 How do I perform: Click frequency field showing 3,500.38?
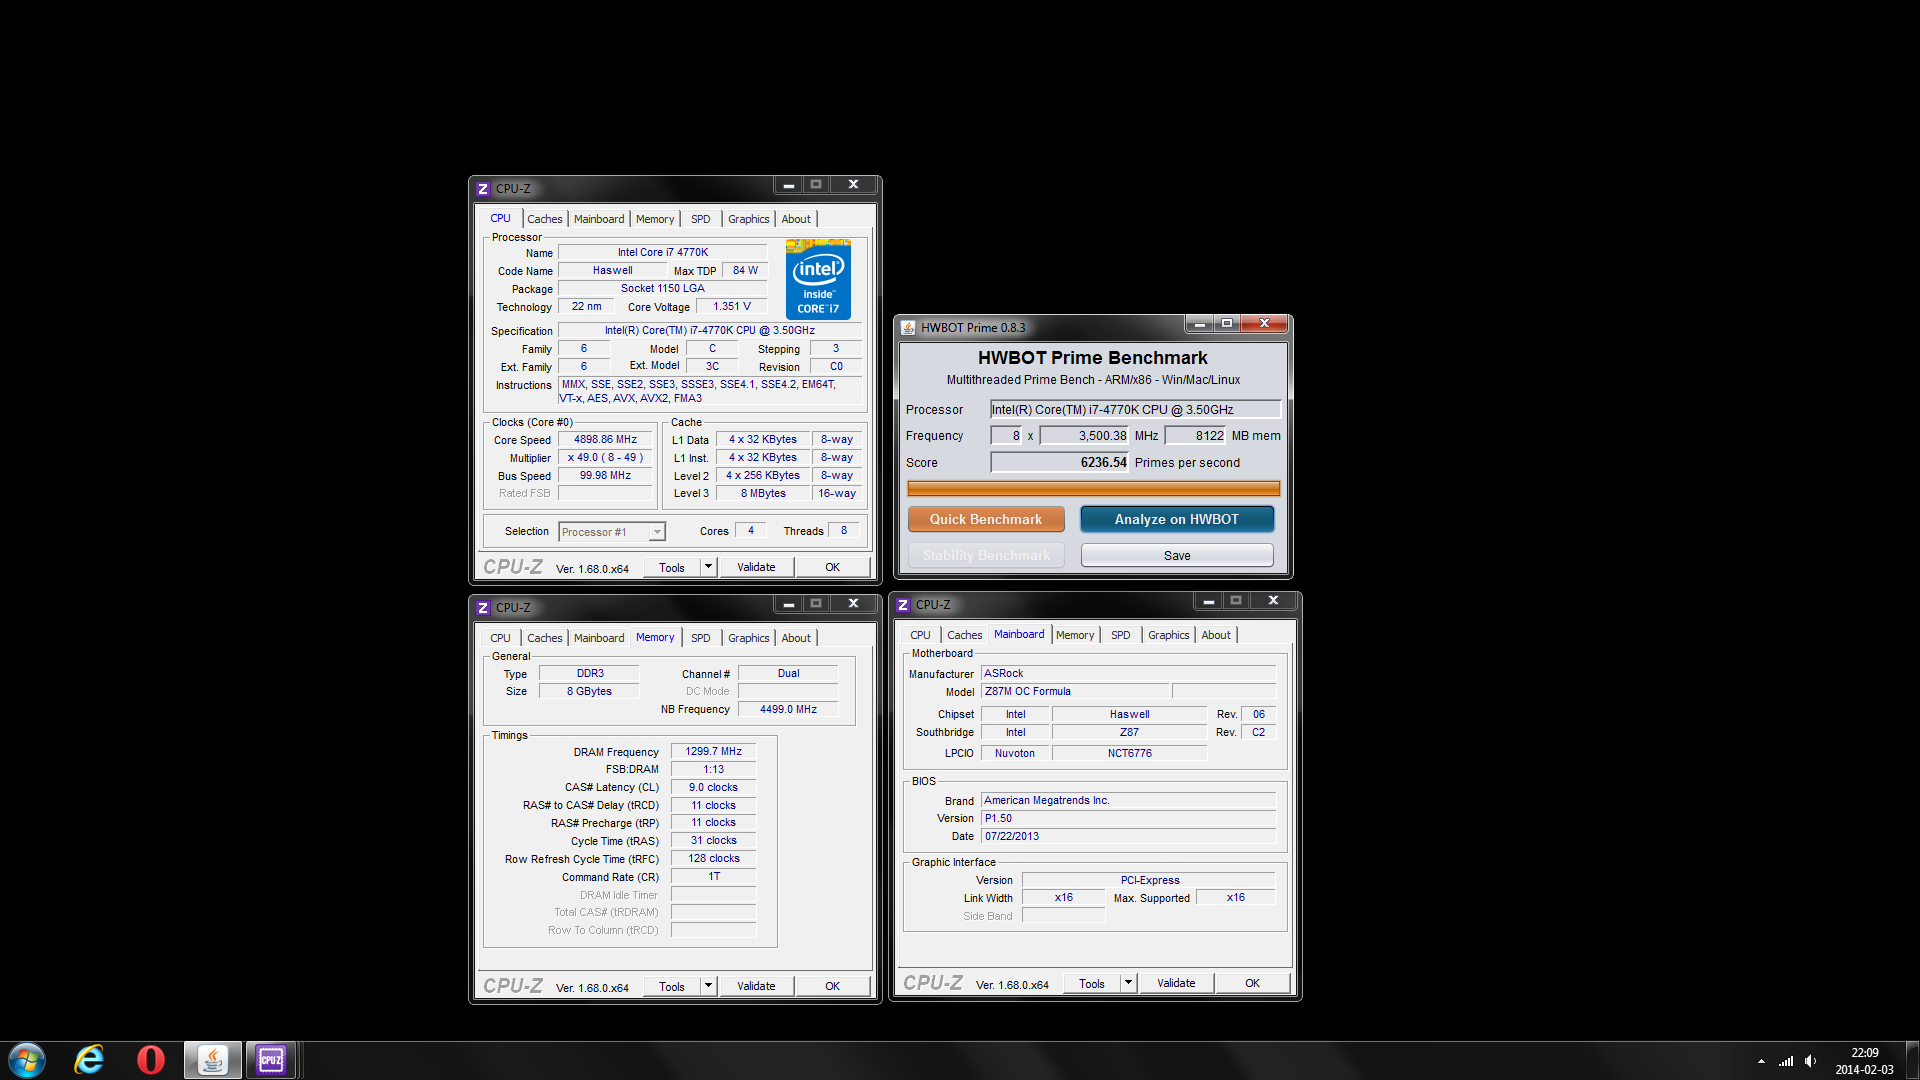coord(1084,435)
